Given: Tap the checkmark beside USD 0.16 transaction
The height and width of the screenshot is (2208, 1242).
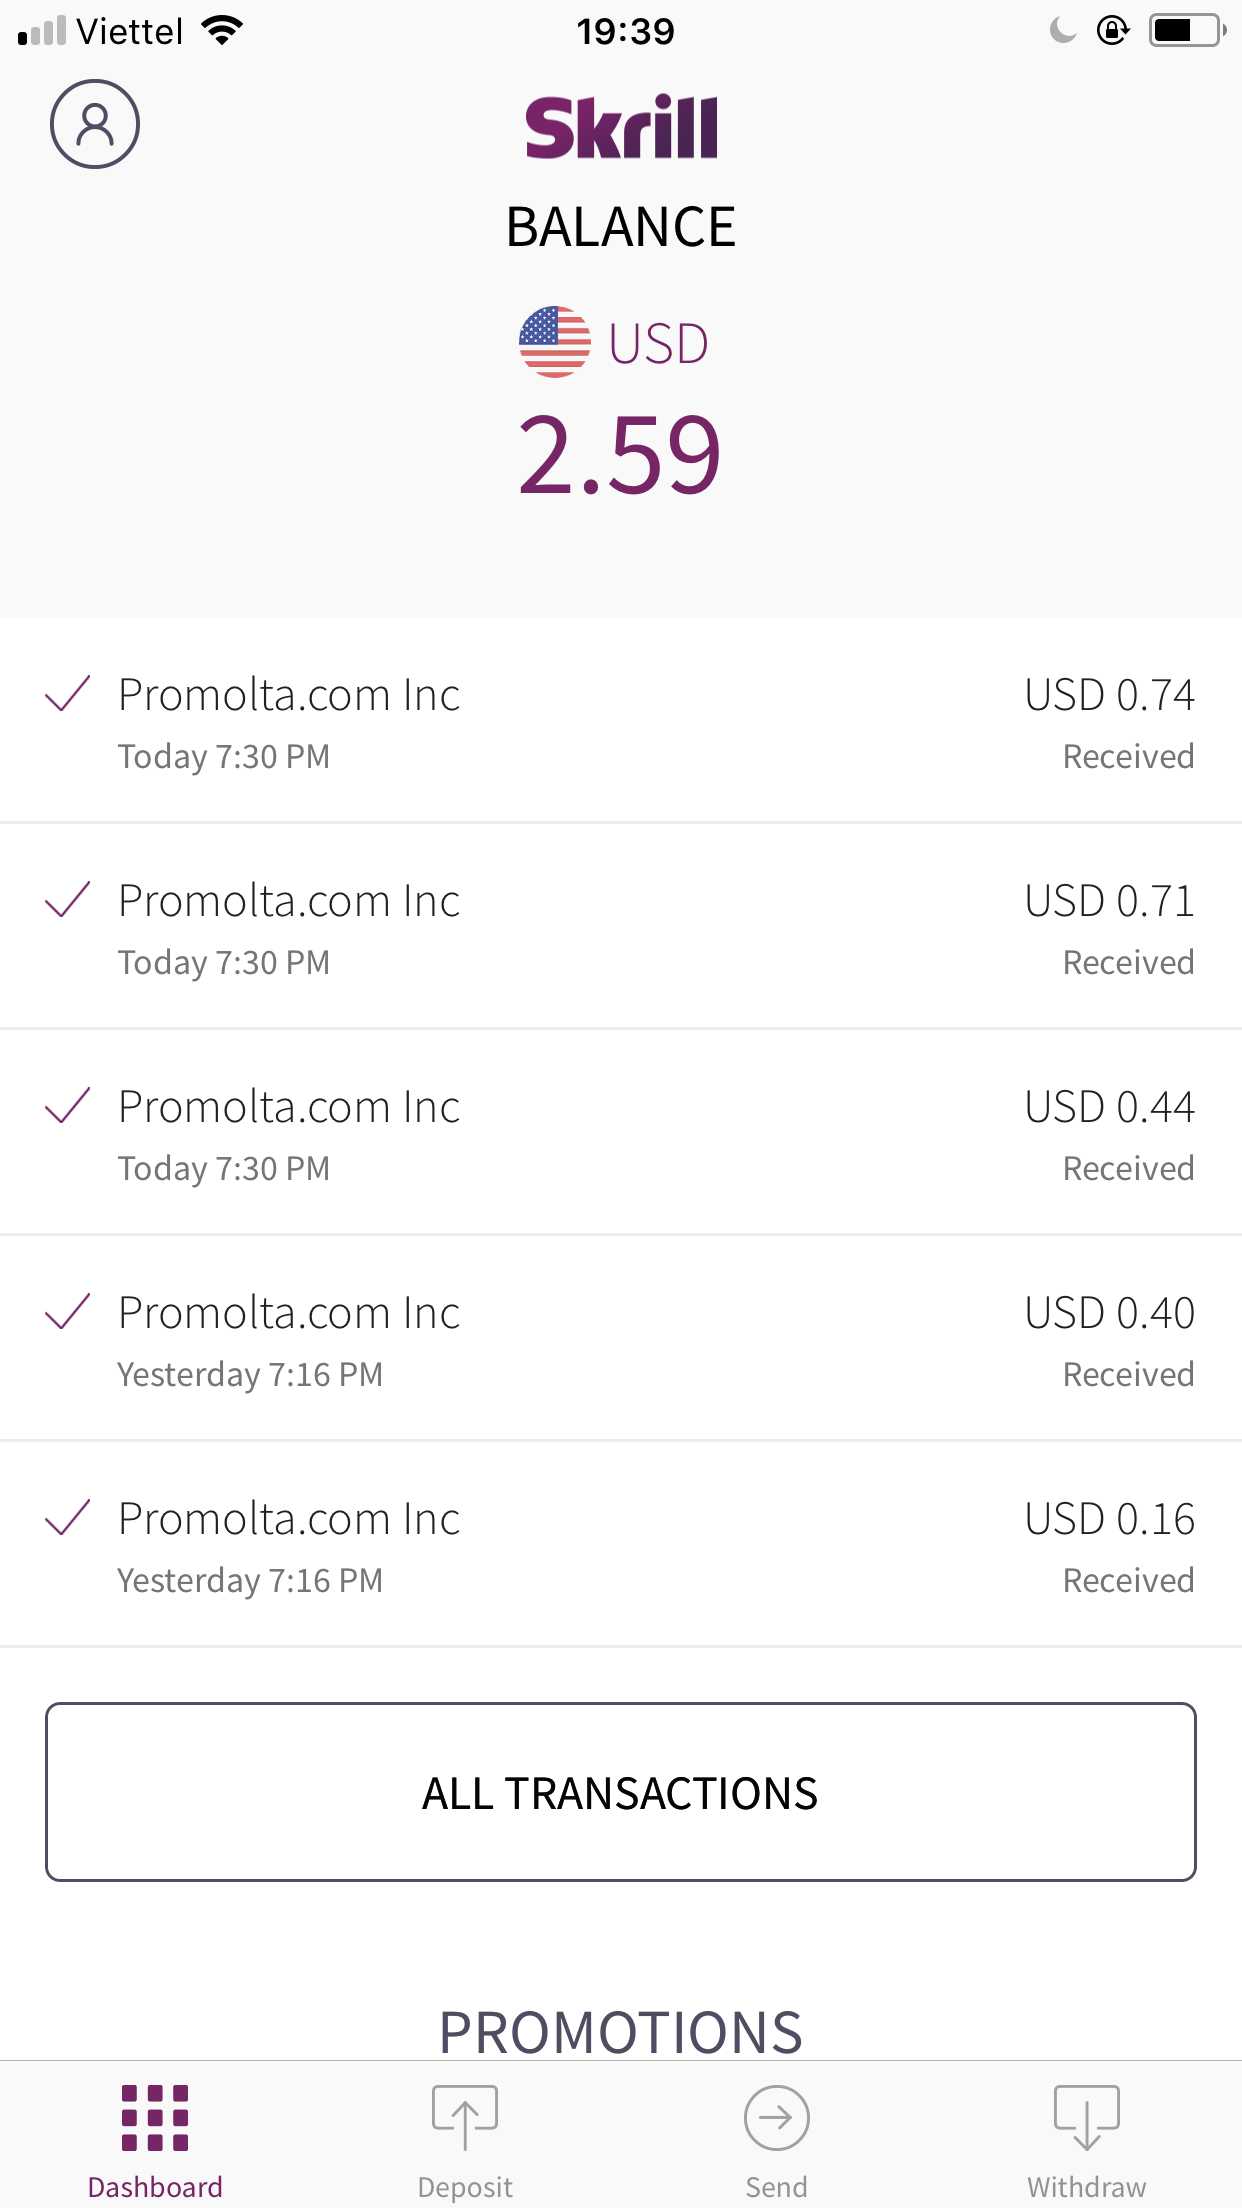Looking at the screenshot, I should coord(68,1518).
